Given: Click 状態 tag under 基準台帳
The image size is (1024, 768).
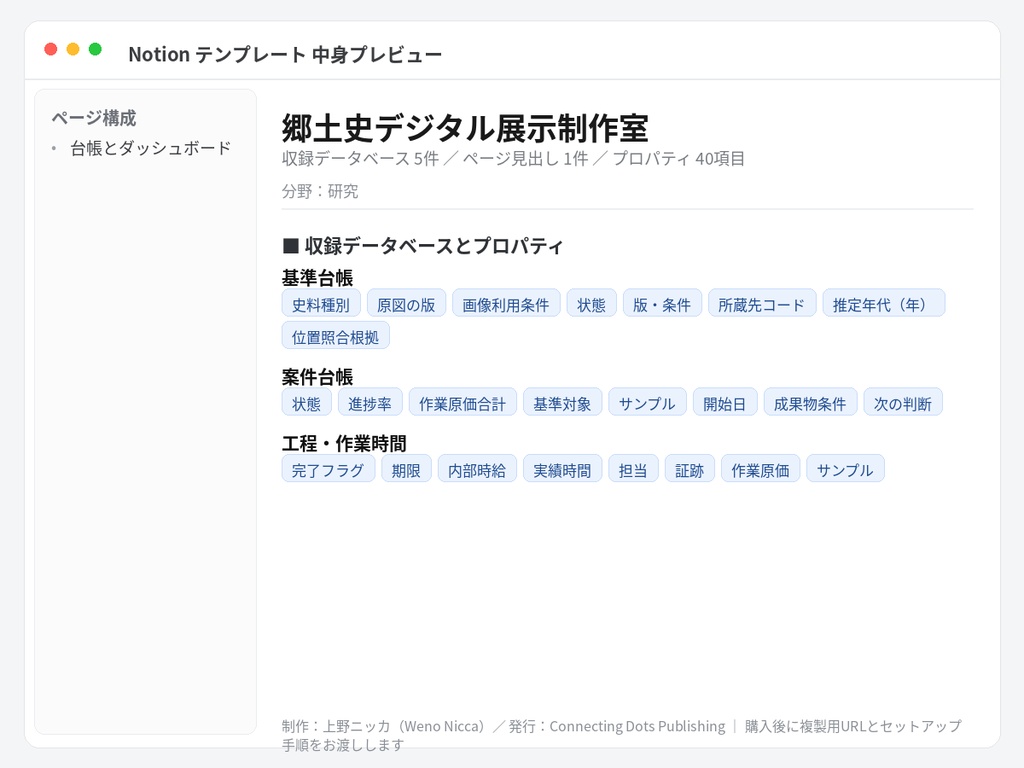Looking at the screenshot, I should click(592, 303).
